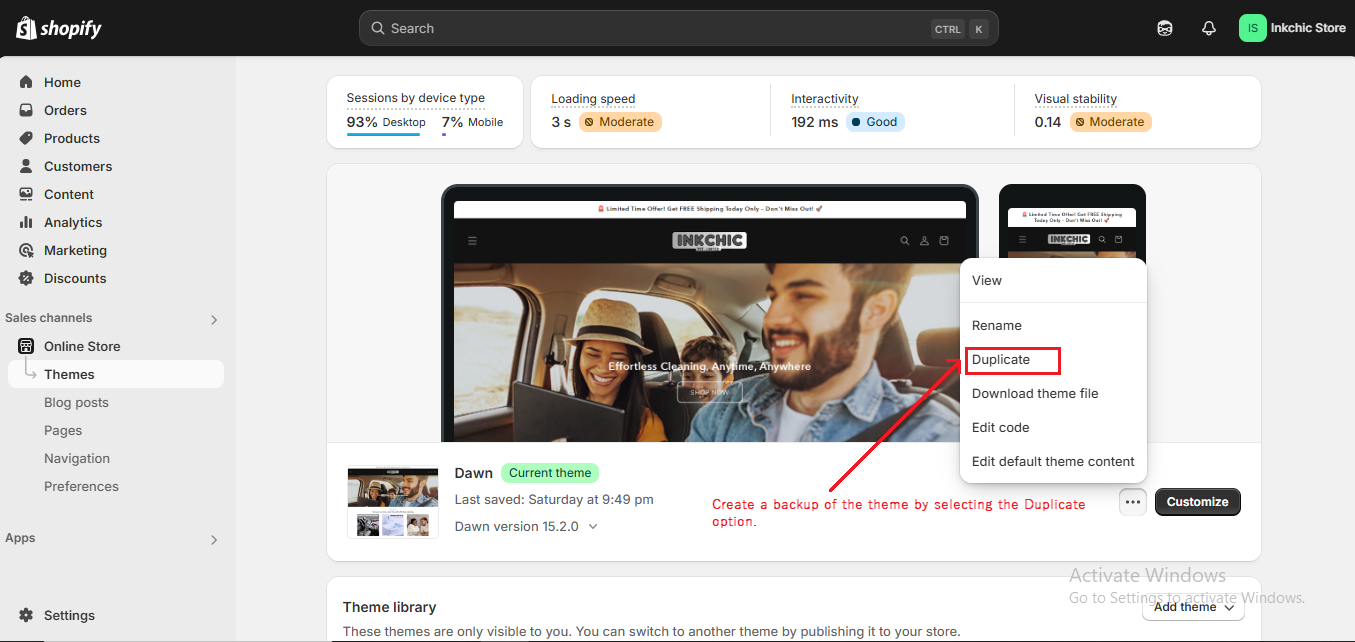The image size is (1355, 642).
Task: Click Last saved Saturday at 9:49 pm
Action: coord(554,499)
